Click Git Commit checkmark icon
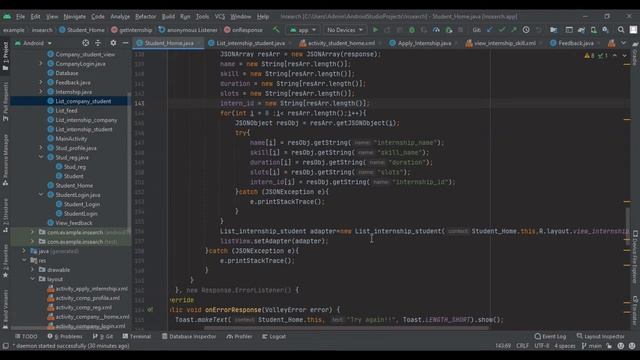The image size is (640, 360). pos(502,30)
